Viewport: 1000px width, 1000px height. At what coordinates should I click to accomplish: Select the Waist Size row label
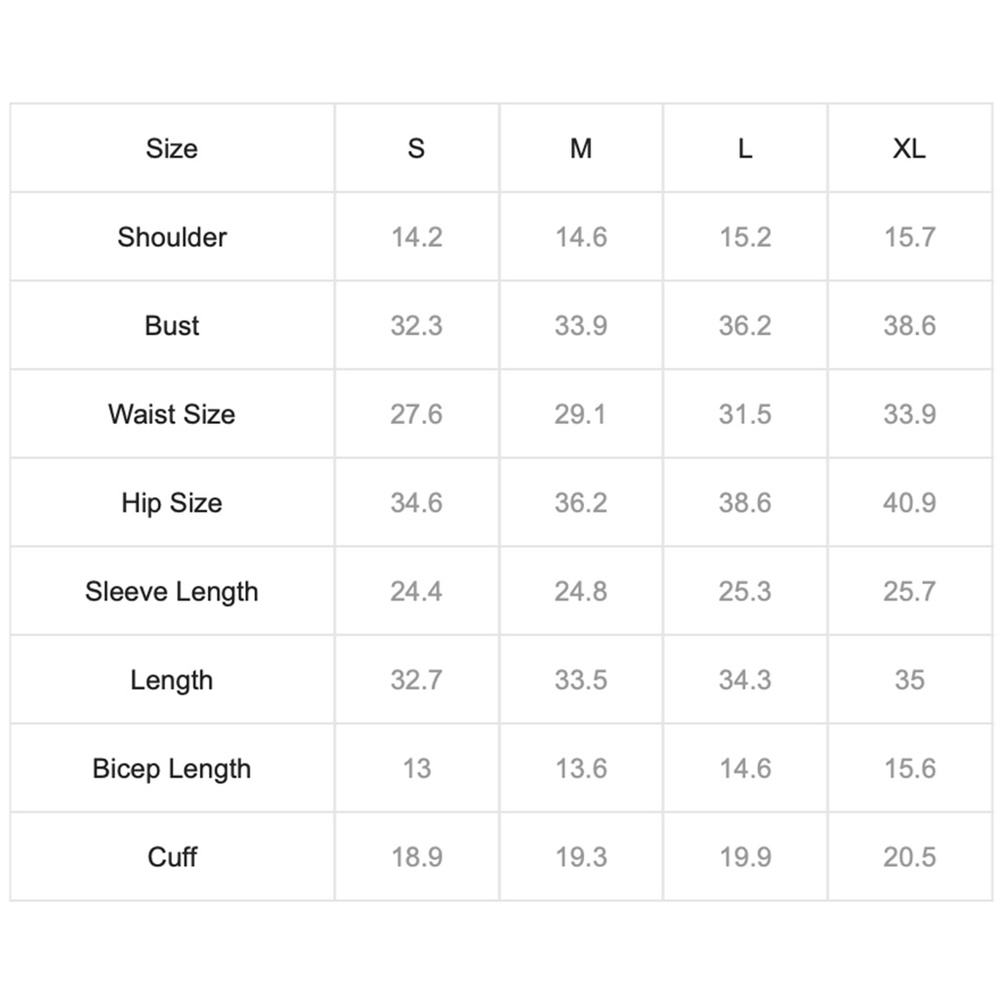[172, 415]
